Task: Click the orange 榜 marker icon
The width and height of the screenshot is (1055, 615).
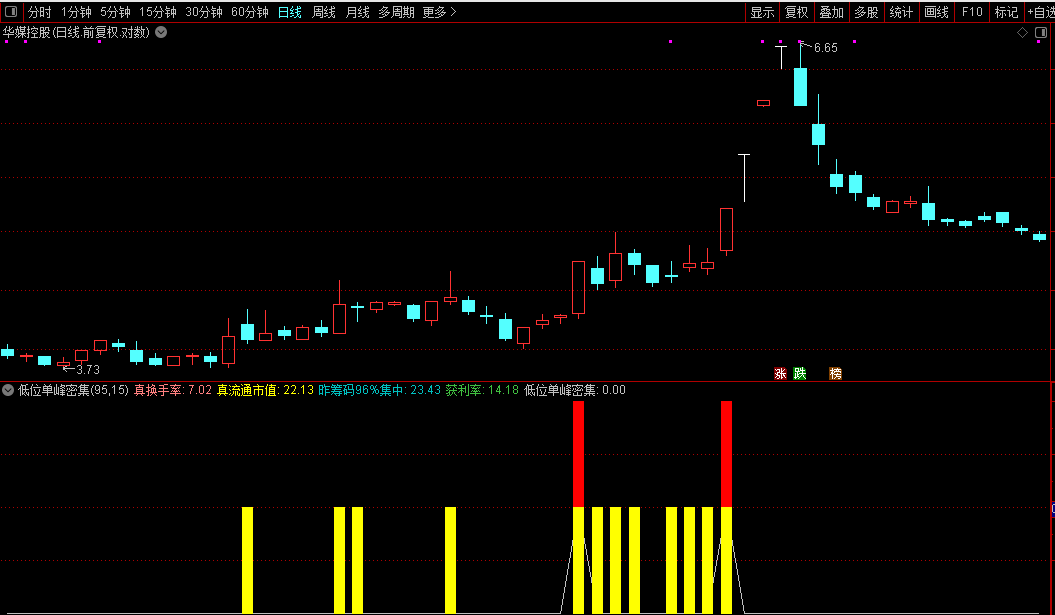Action: [836, 373]
